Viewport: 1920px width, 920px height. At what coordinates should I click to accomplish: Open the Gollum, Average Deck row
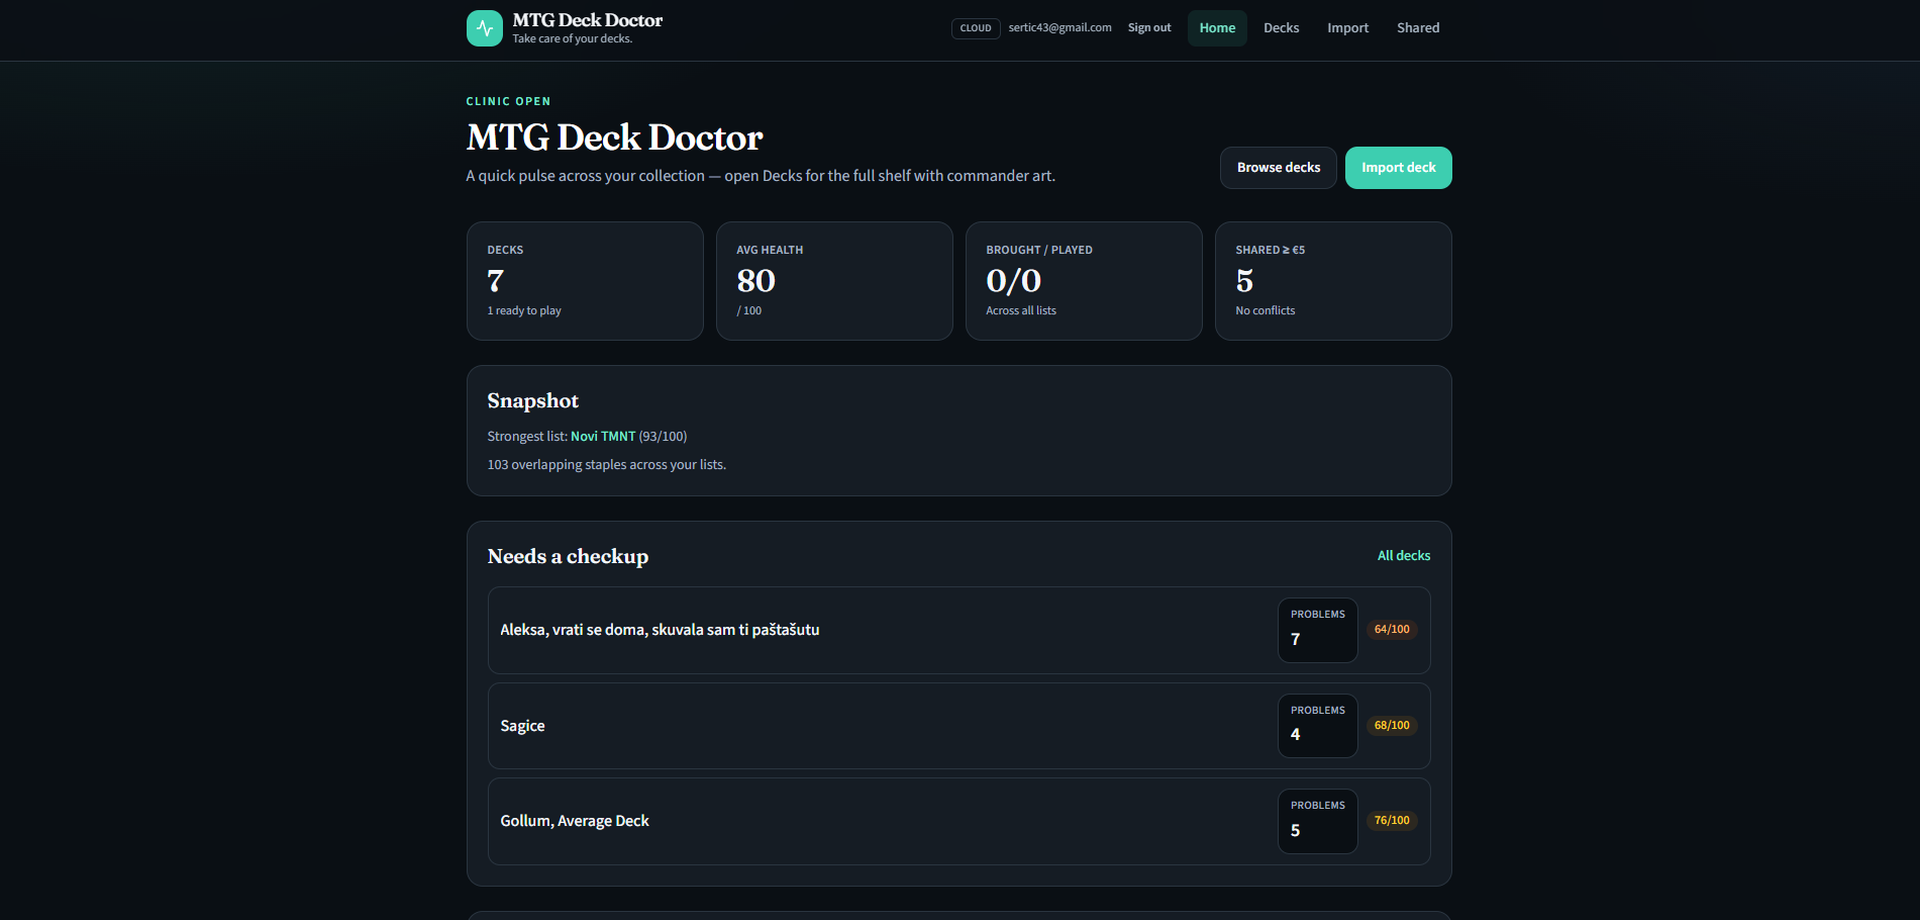click(959, 821)
